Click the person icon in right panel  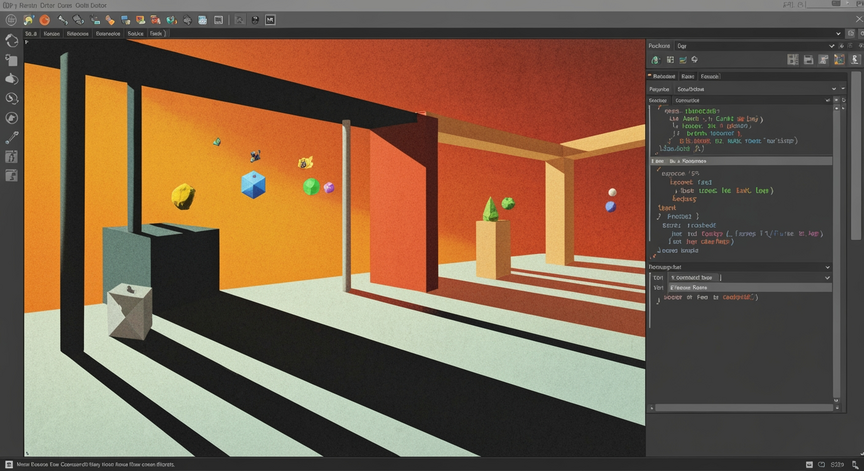click(855, 59)
